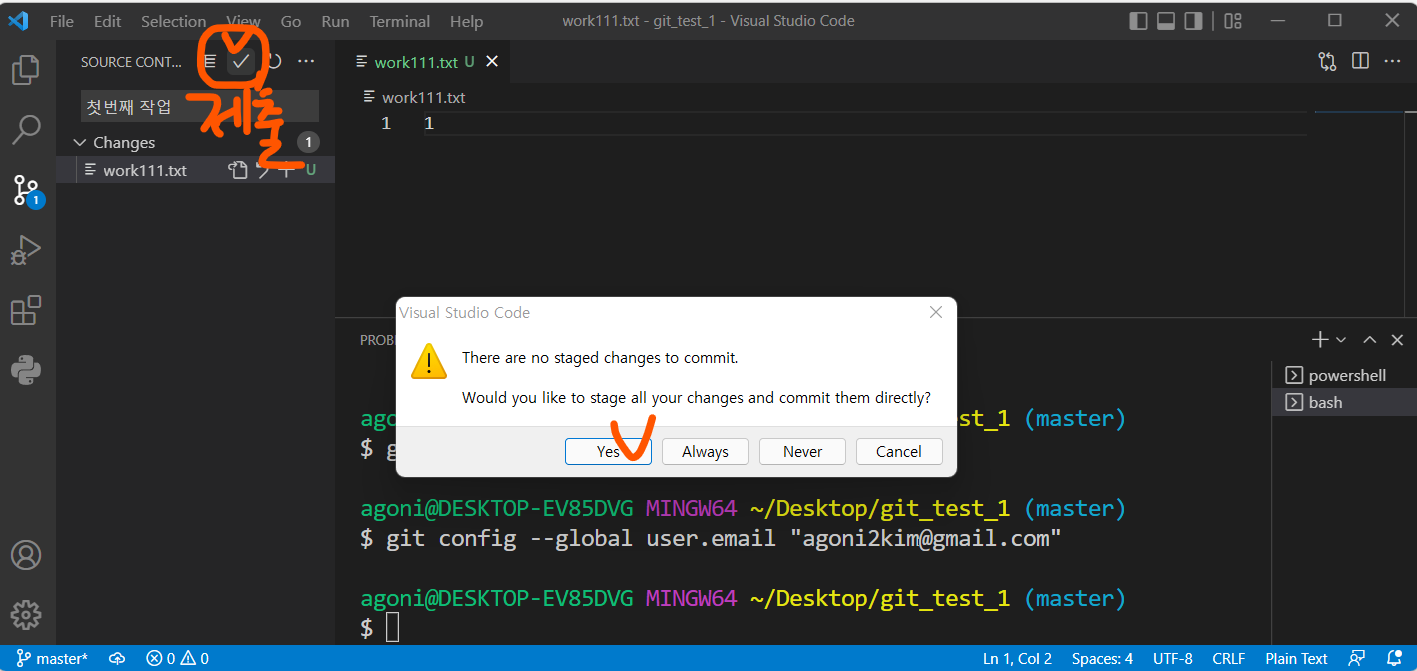The image size is (1417, 671).
Task: Create a new terminal with plus
Action: tap(1320, 340)
